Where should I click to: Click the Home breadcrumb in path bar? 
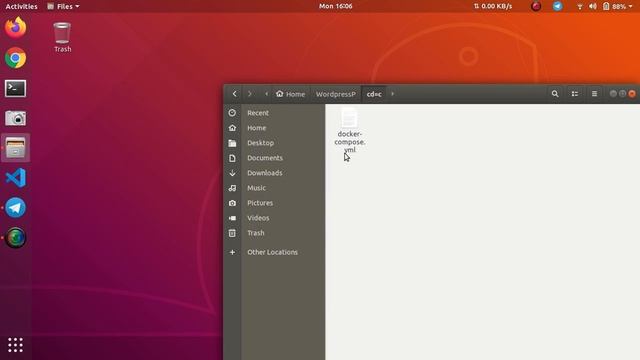click(x=290, y=94)
